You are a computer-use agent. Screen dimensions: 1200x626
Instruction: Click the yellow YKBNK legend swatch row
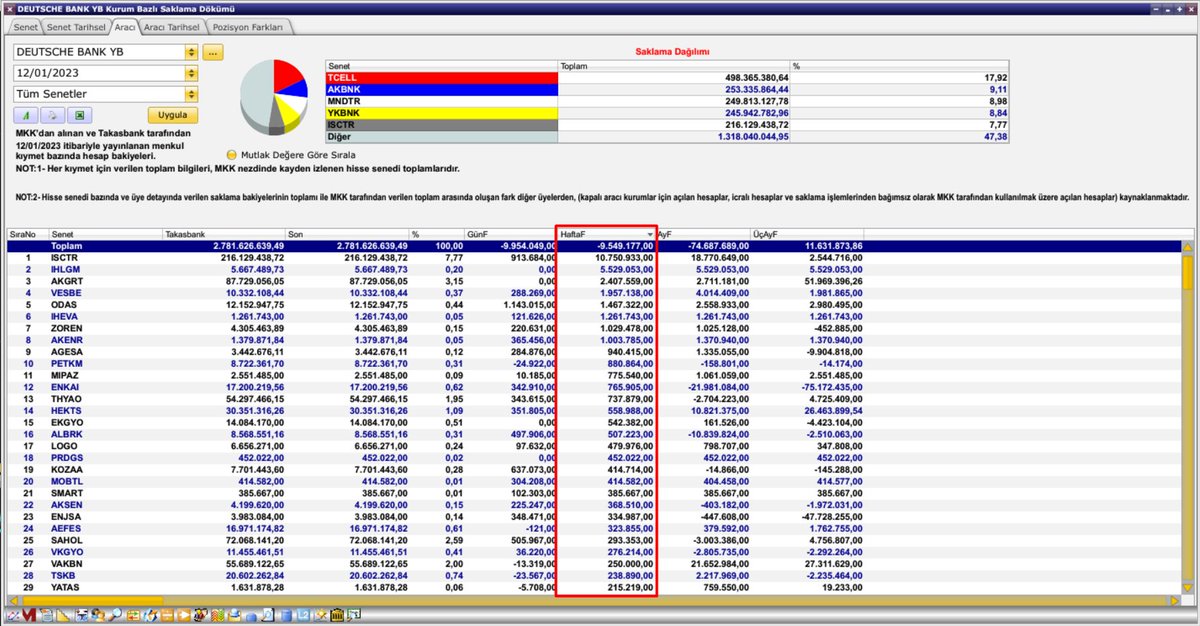pyautogui.click(x=442, y=113)
